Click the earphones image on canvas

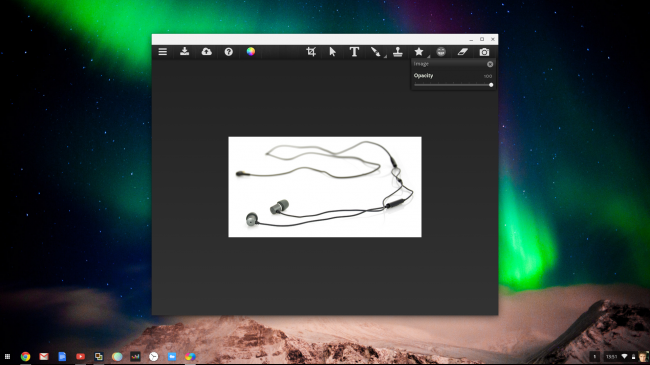(x=325, y=187)
